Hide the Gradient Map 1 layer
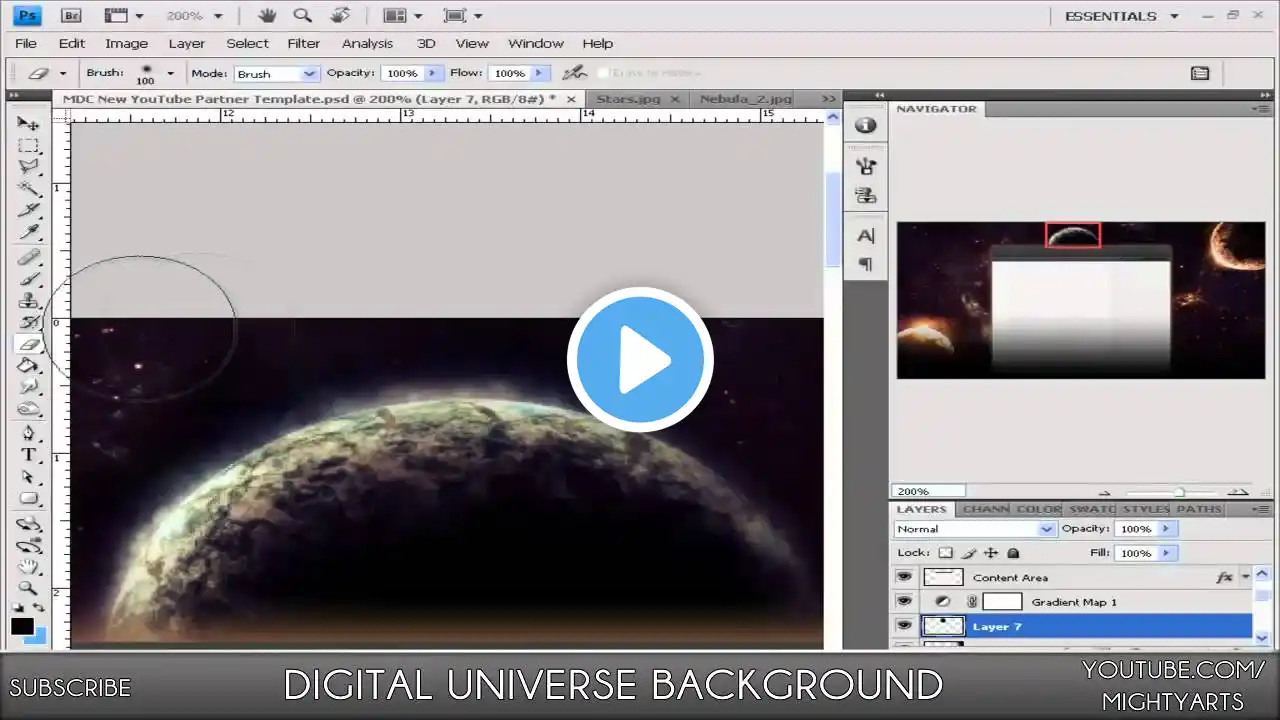Screen dimensions: 1280x720 pos(904,601)
